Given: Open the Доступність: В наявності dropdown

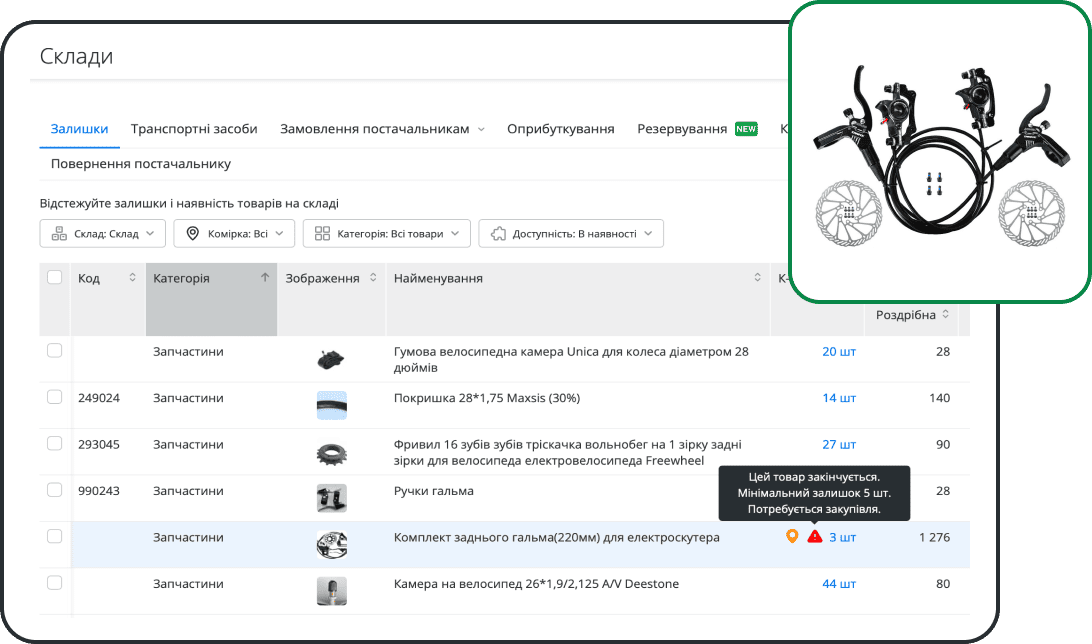Looking at the screenshot, I should (x=570, y=233).
